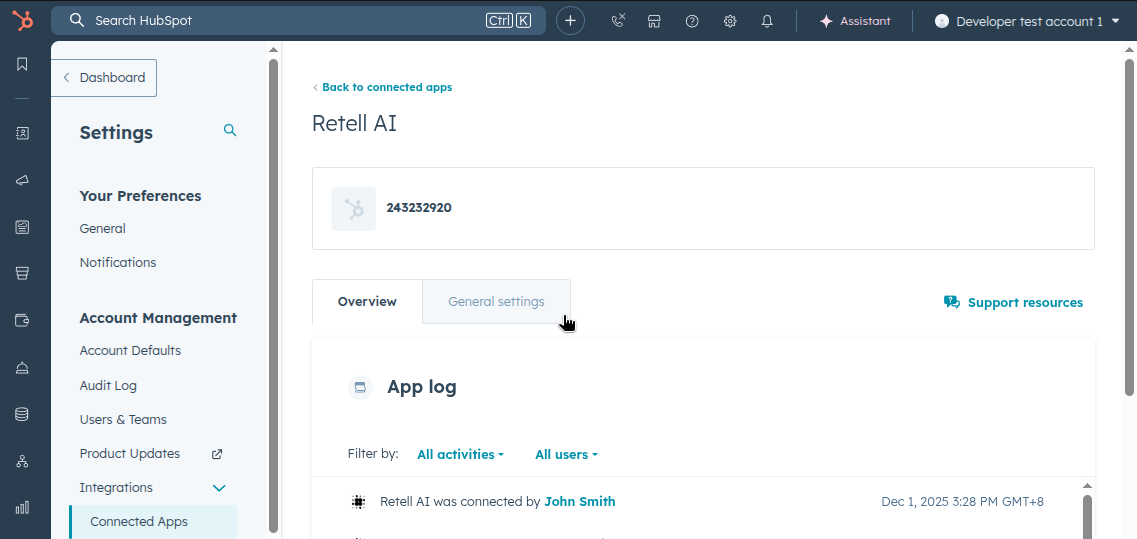Open Users & Teams in sidebar
Screen dimensions: 1137x539
tap(123, 420)
